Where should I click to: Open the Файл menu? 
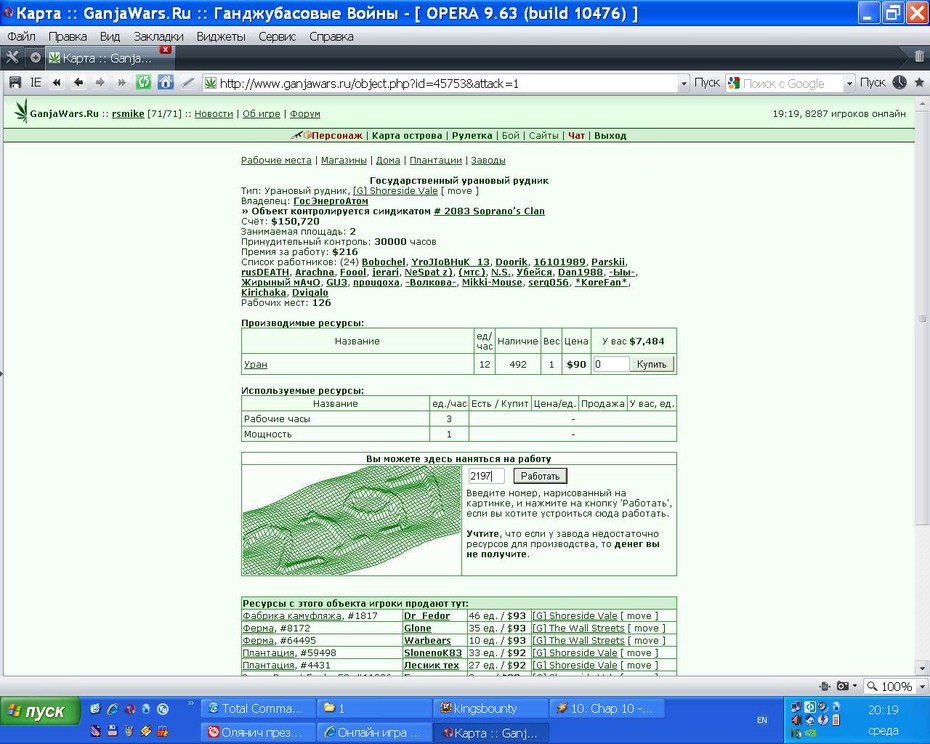coord(21,36)
